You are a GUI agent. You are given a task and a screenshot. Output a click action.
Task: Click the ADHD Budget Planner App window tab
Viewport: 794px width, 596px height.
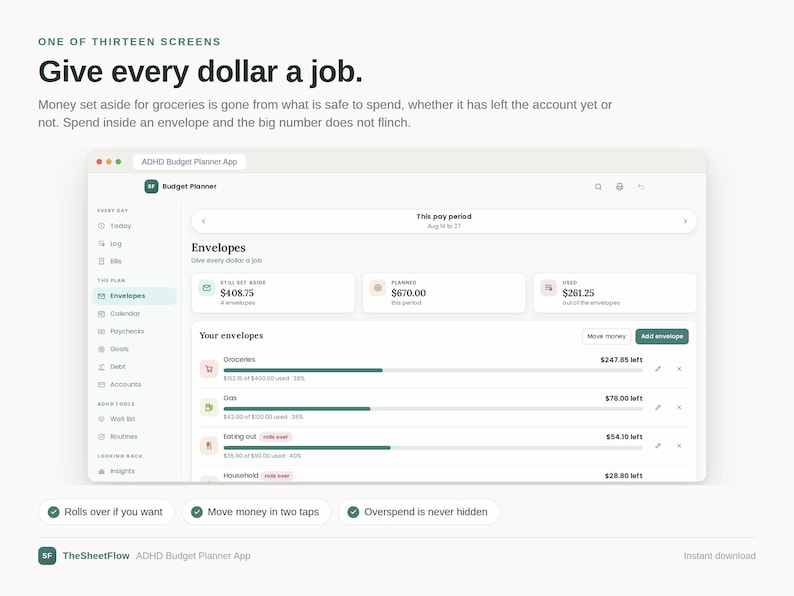[x=189, y=162]
